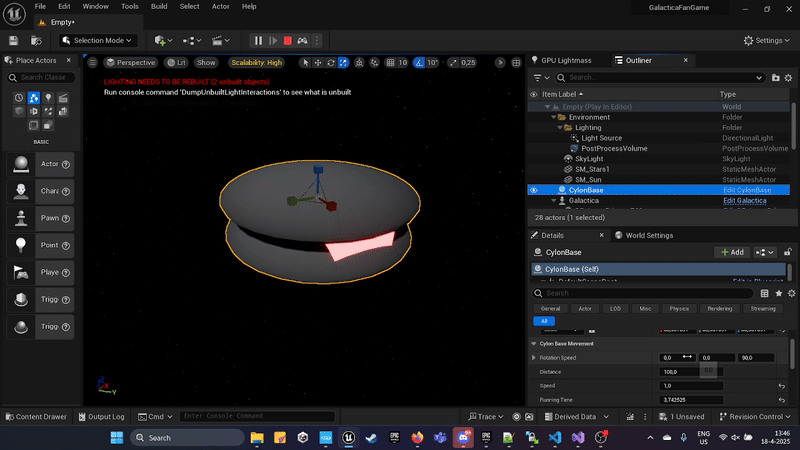Image resolution: width=800 pixels, height=450 pixels.
Task: Stop the play session with red button
Action: pos(288,40)
